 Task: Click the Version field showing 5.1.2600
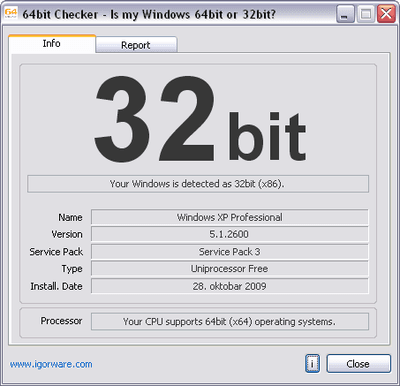230,234
